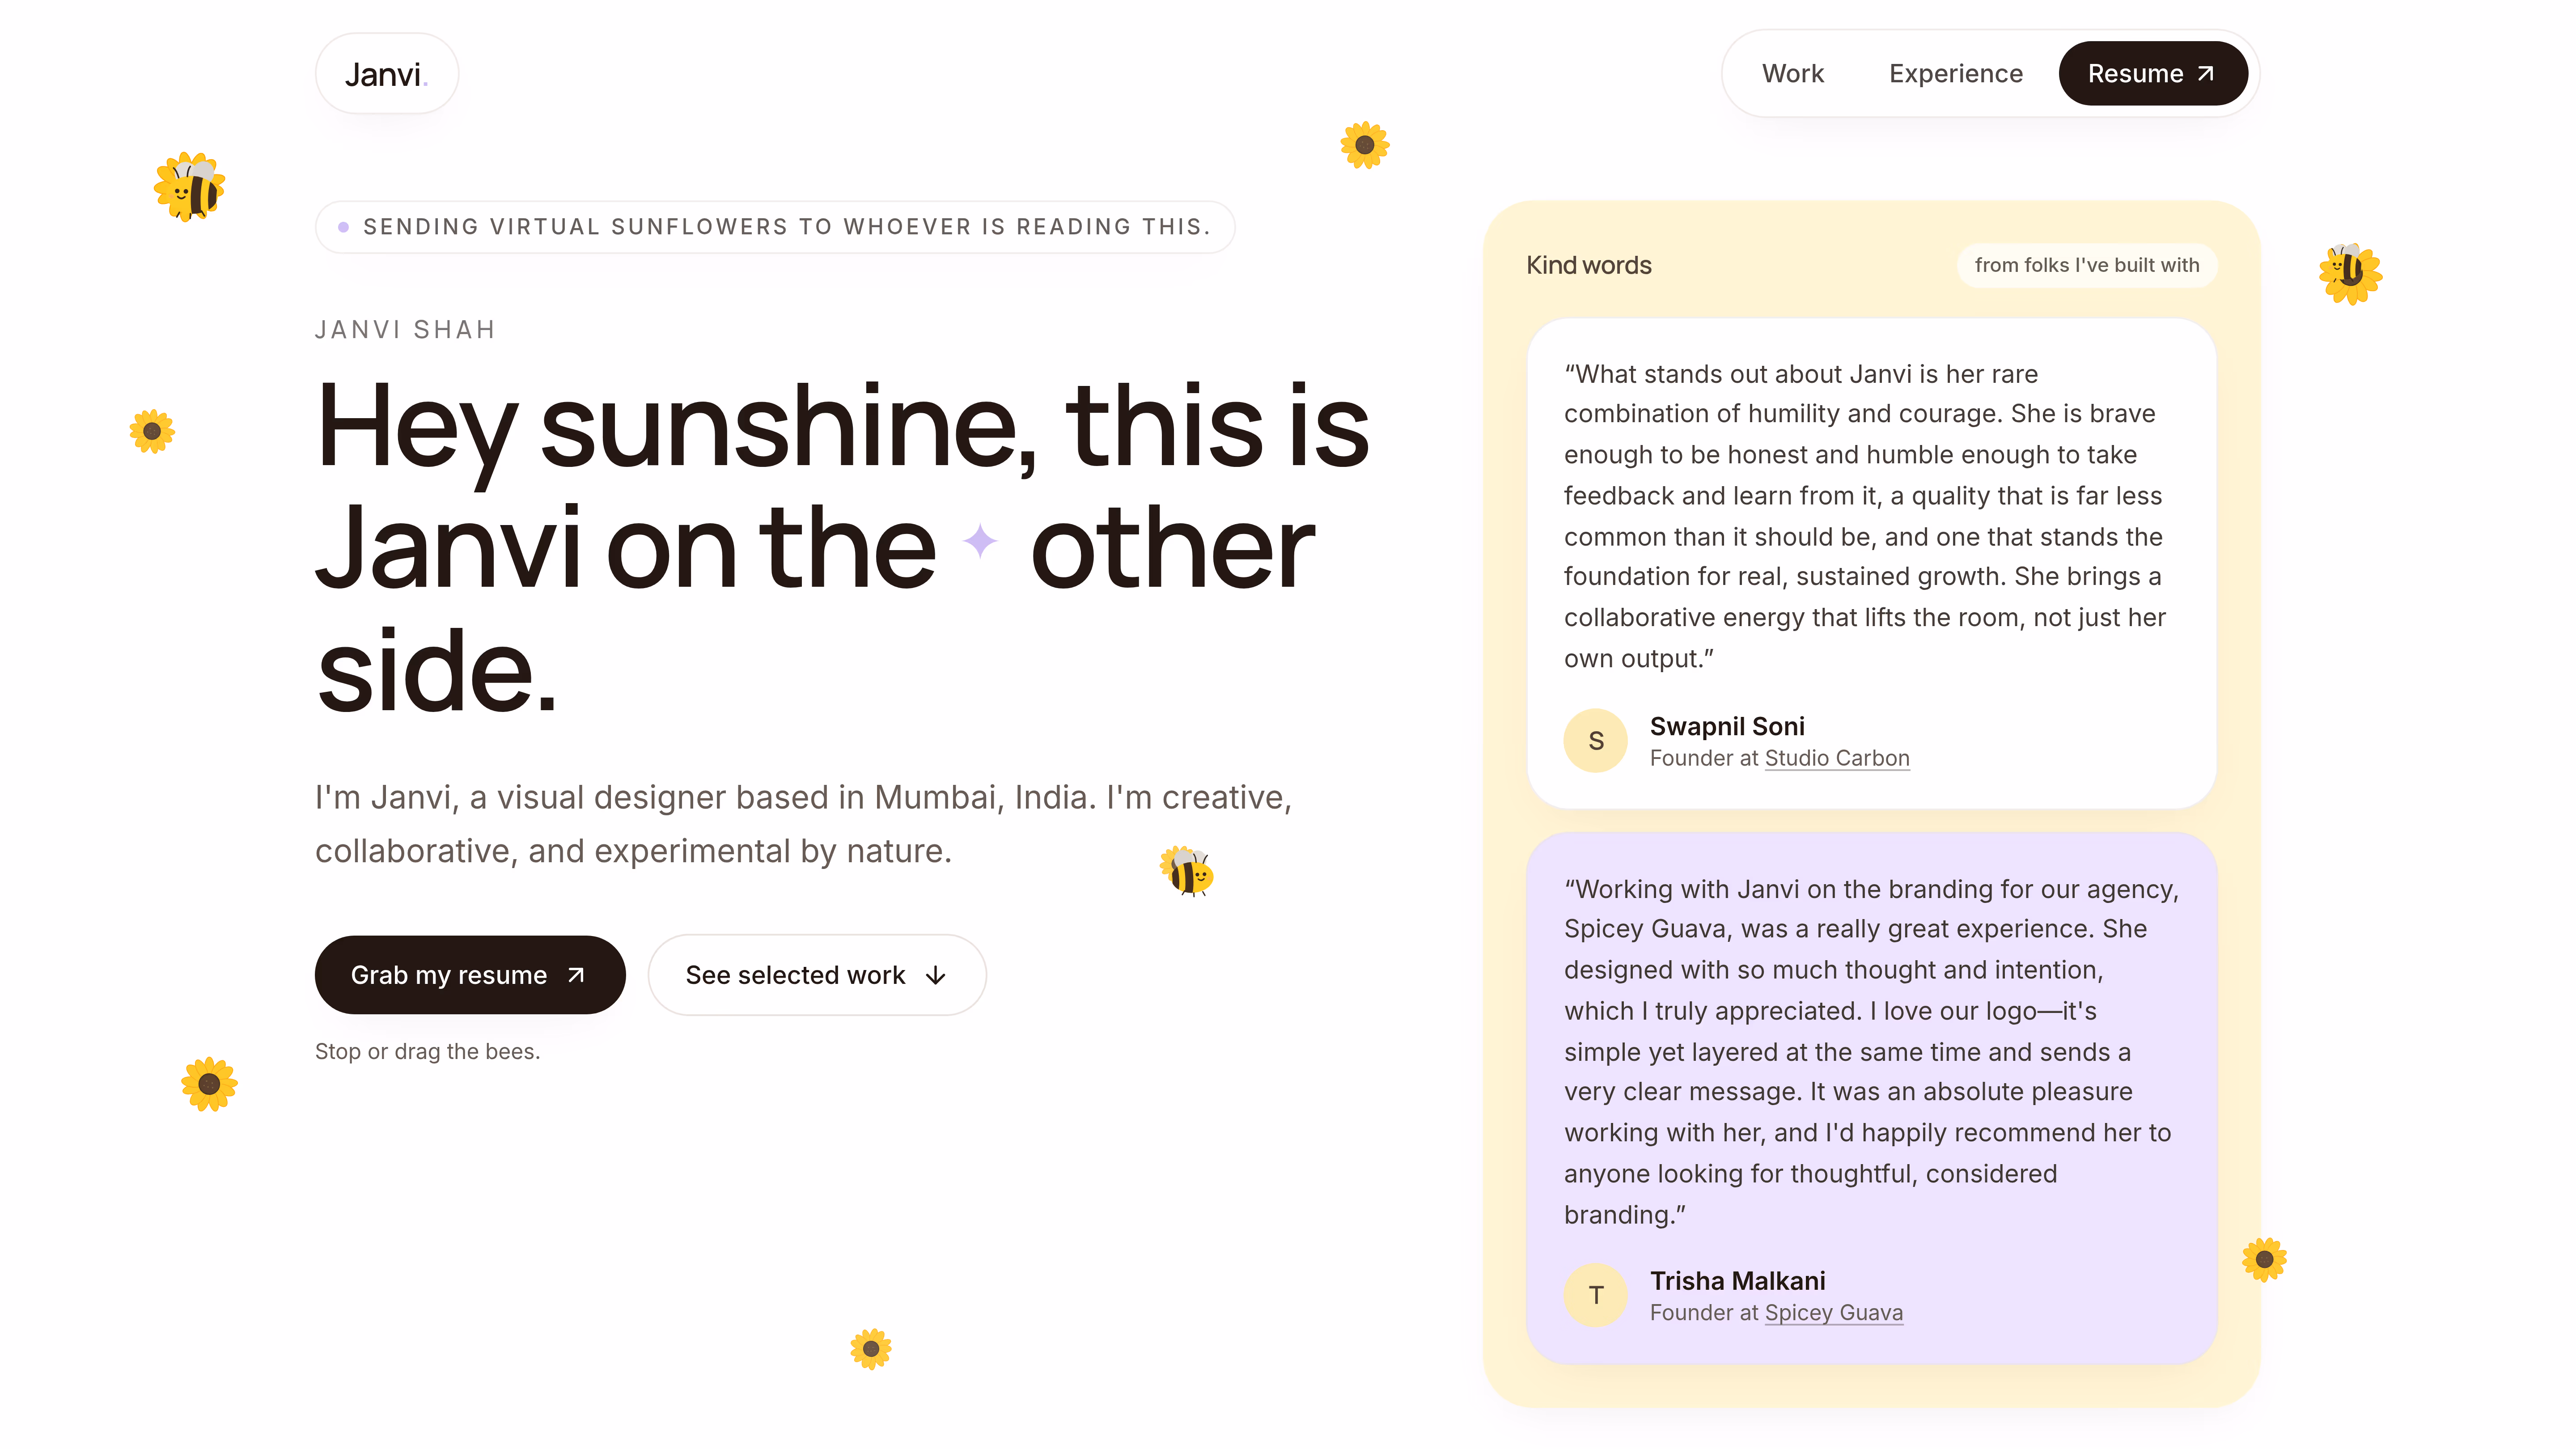
Task: Click the bee on sunflower near top-left
Action: pos(189,187)
